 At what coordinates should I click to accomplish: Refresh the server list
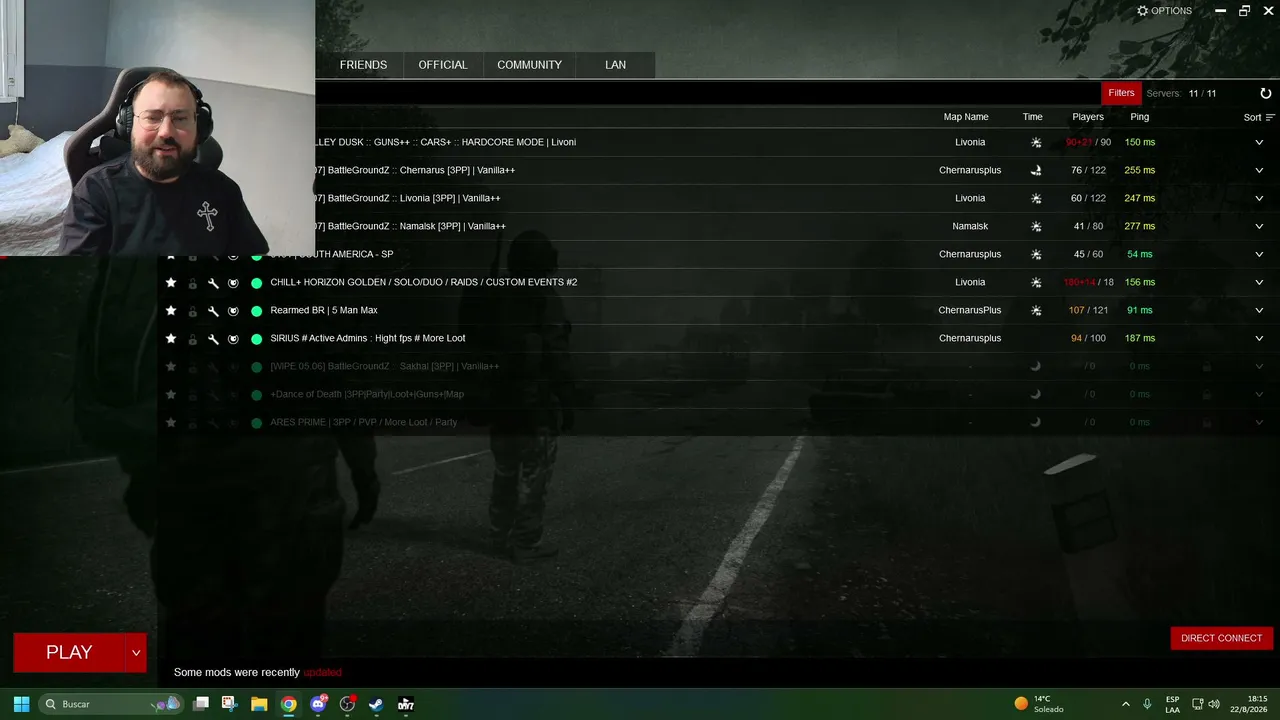[1265, 93]
